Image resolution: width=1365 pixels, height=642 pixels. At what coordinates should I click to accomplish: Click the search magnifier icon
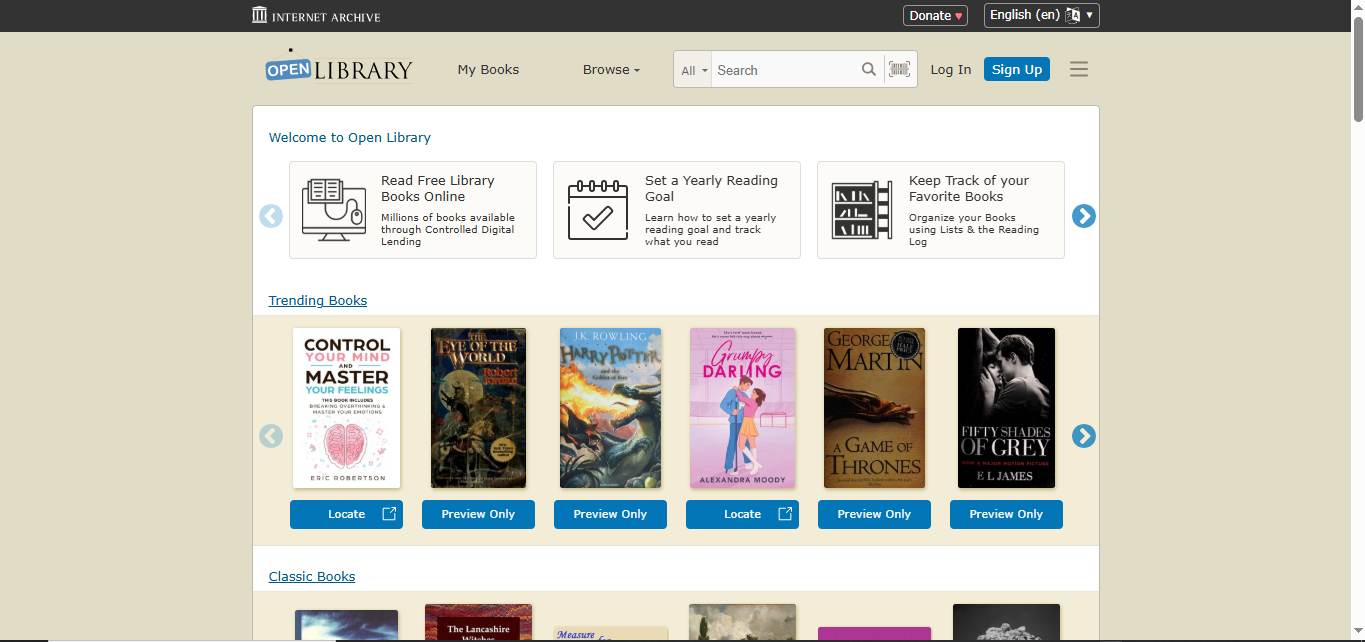(x=869, y=70)
